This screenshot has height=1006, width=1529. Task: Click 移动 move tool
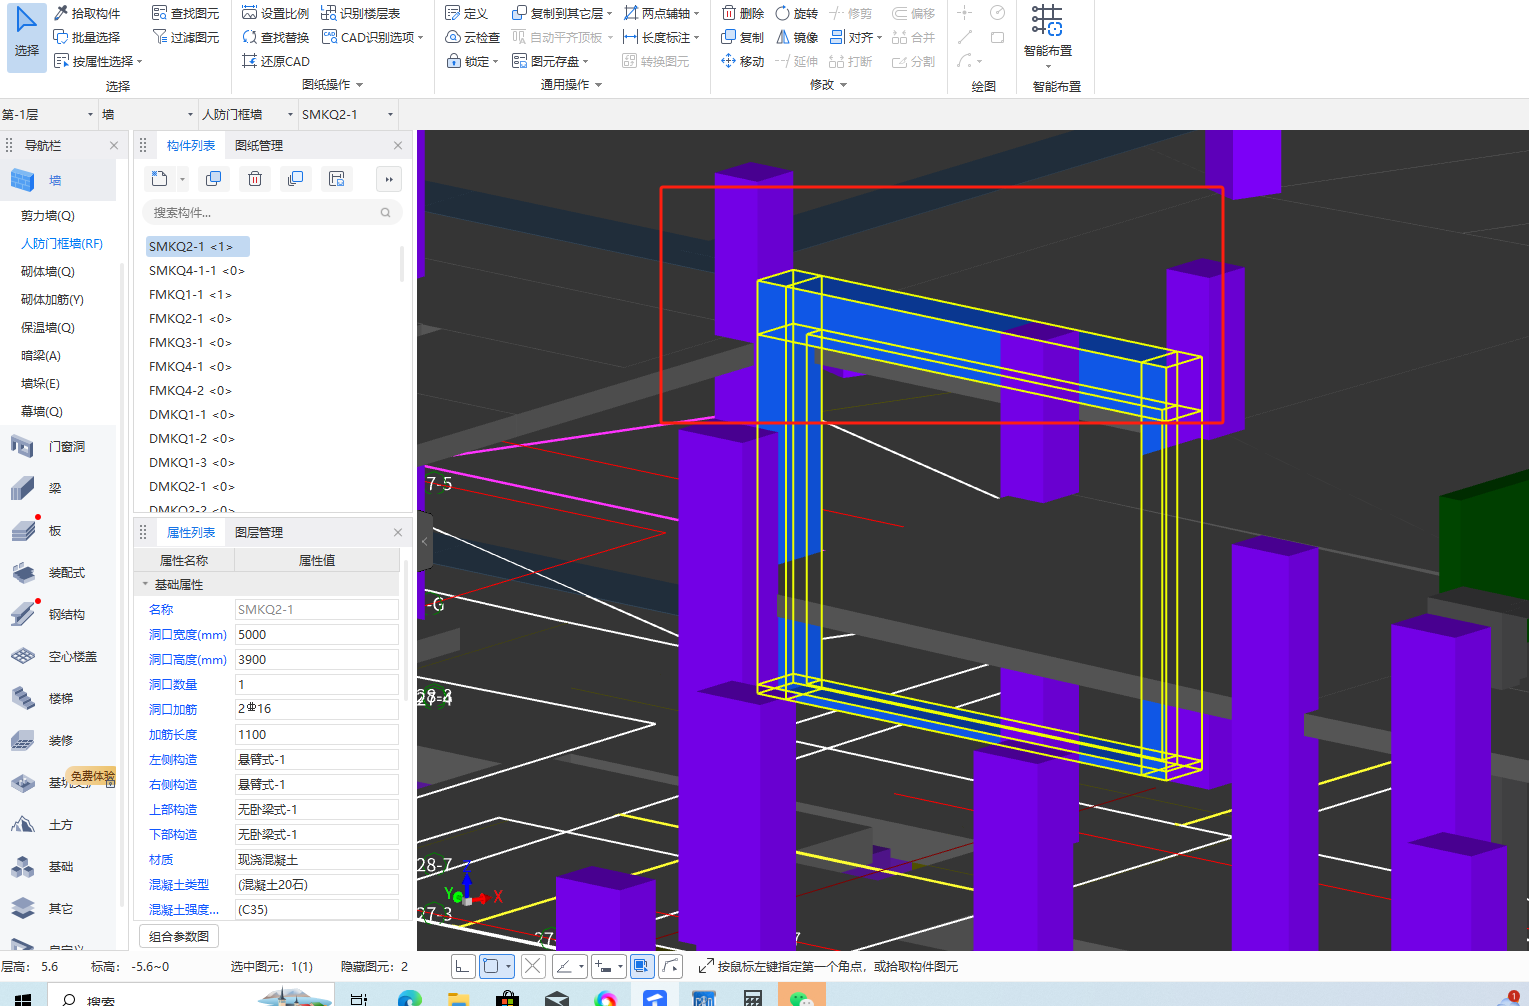tap(743, 61)
